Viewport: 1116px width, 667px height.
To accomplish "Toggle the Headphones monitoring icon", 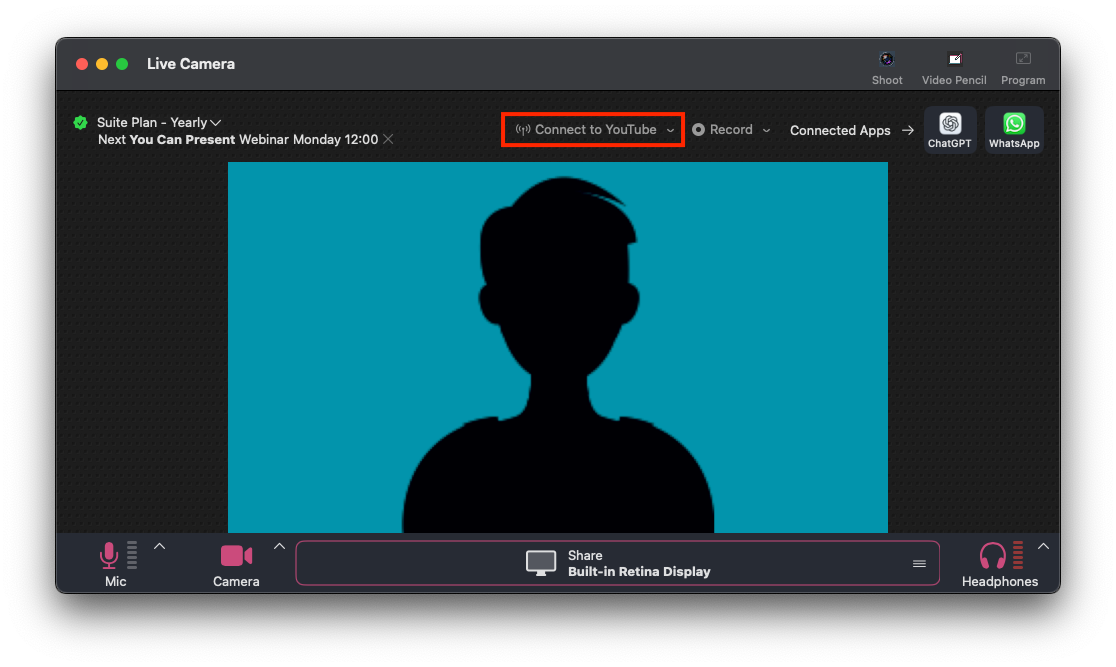I will tap(993, 556).
